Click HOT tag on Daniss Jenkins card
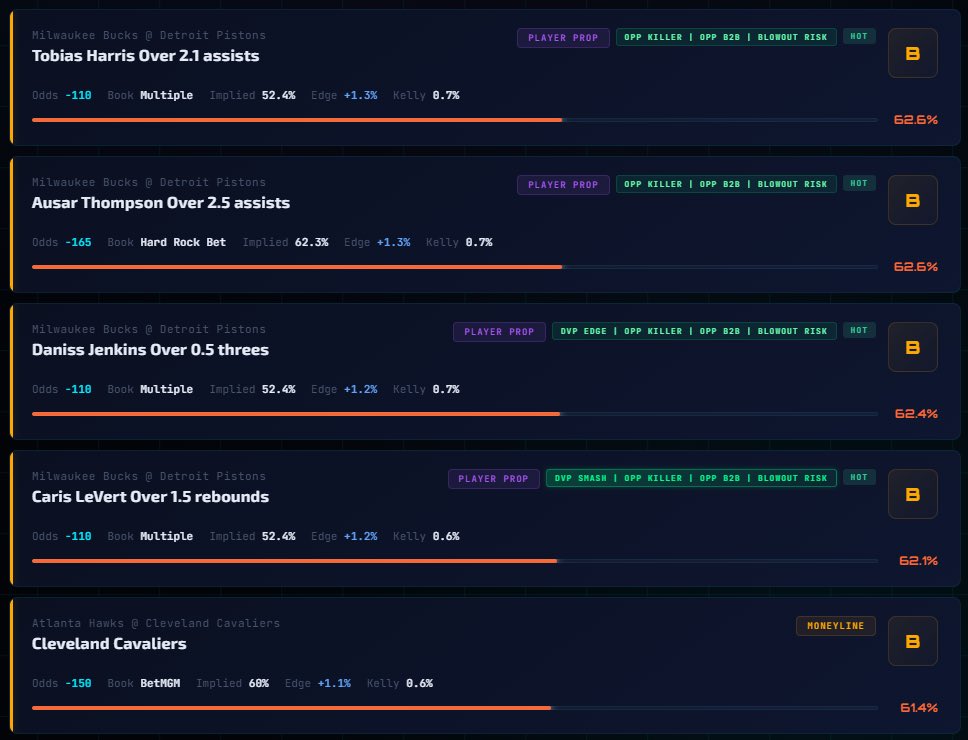 (859, 330)
